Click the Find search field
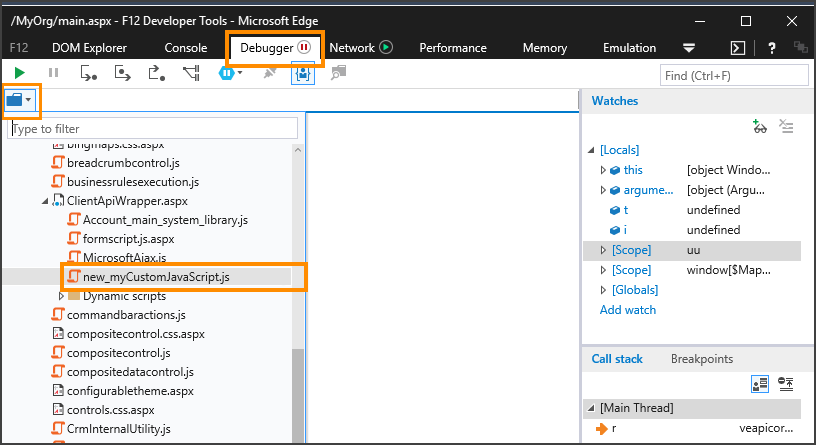Image resolution: width=816 pixels, height=445 pixels. [730, 75]
